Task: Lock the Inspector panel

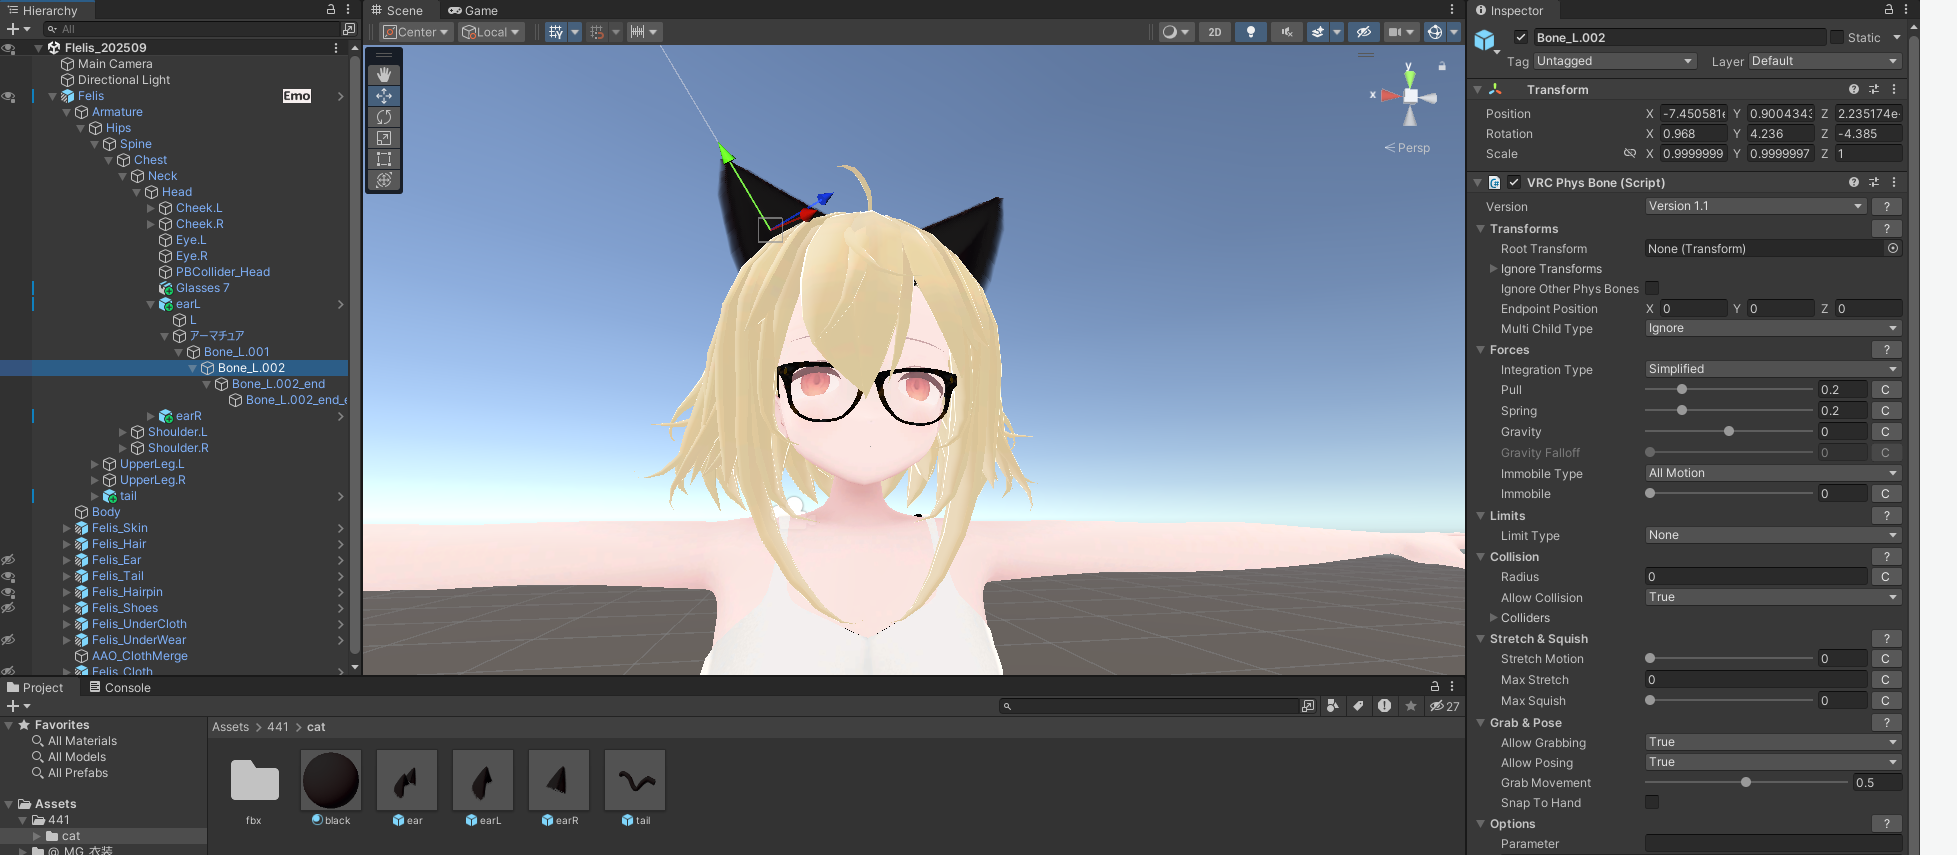Action: (1889, 10)
